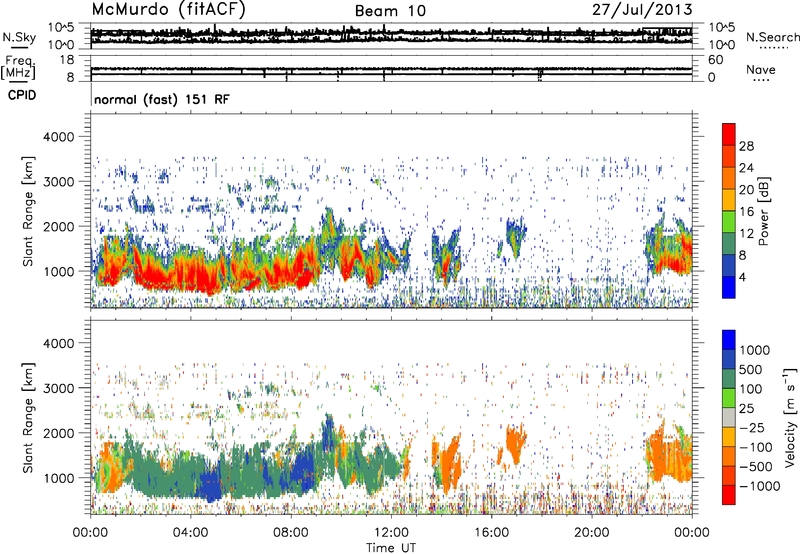Click the 16:00 time axis tick
This screenshot has height=554, width=800.
(x=491, y=533)
